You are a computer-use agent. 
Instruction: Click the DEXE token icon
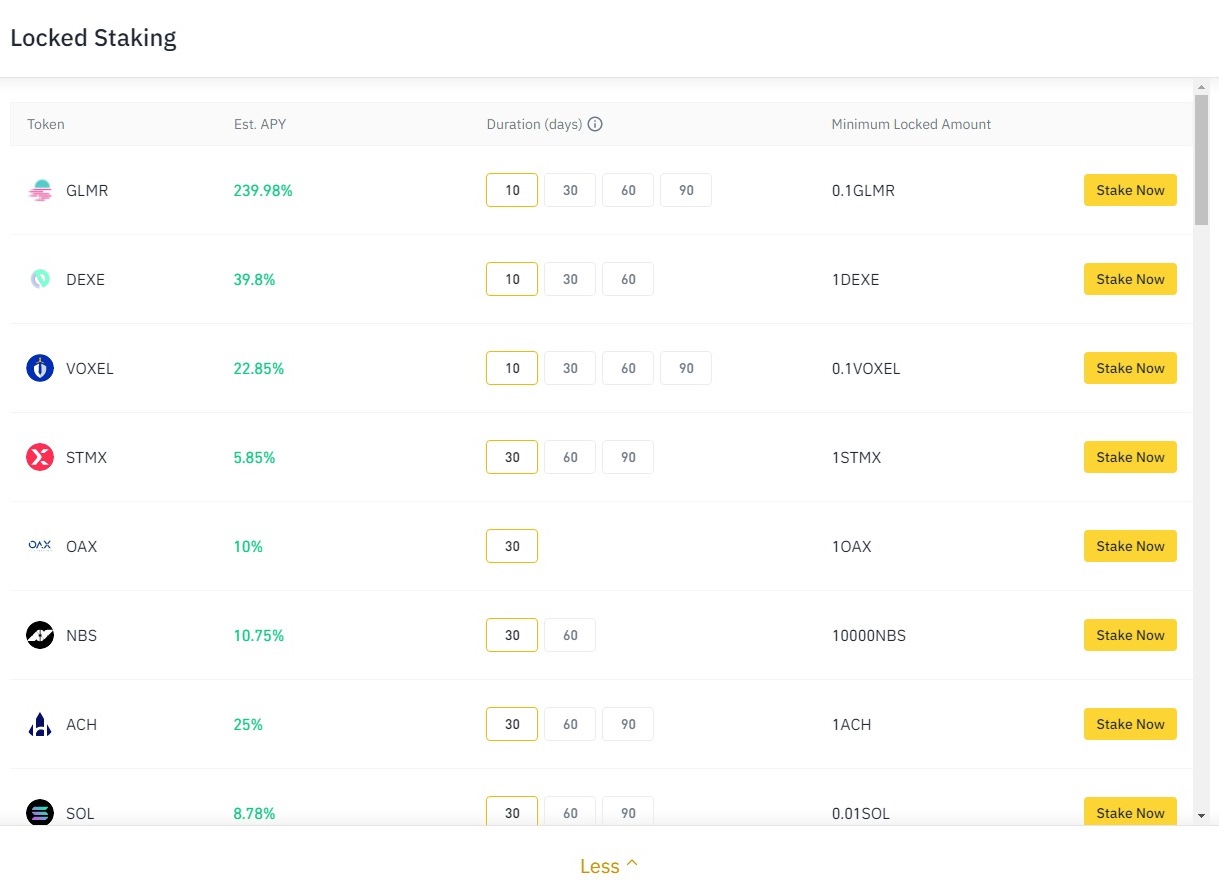click(x=40, y=279)
